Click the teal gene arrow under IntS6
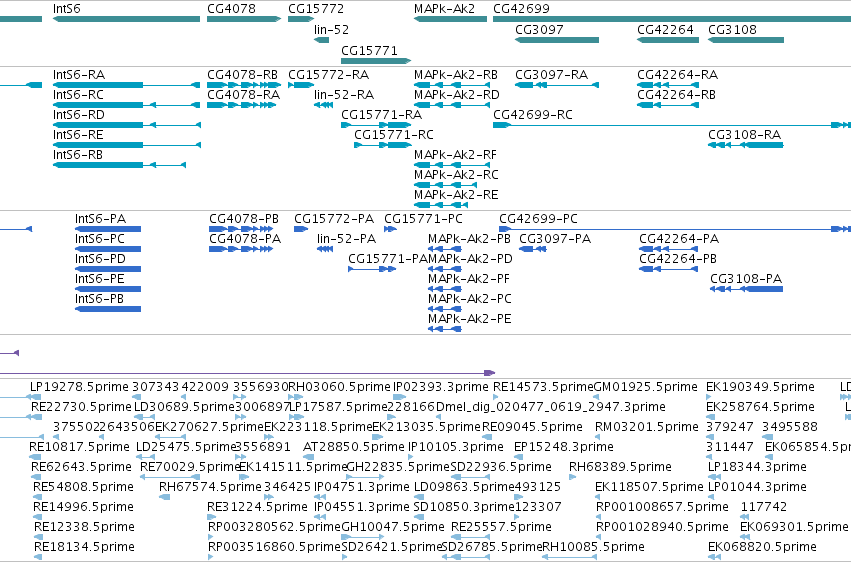Viewport: 851px width, 562px height. pos(126,19)
